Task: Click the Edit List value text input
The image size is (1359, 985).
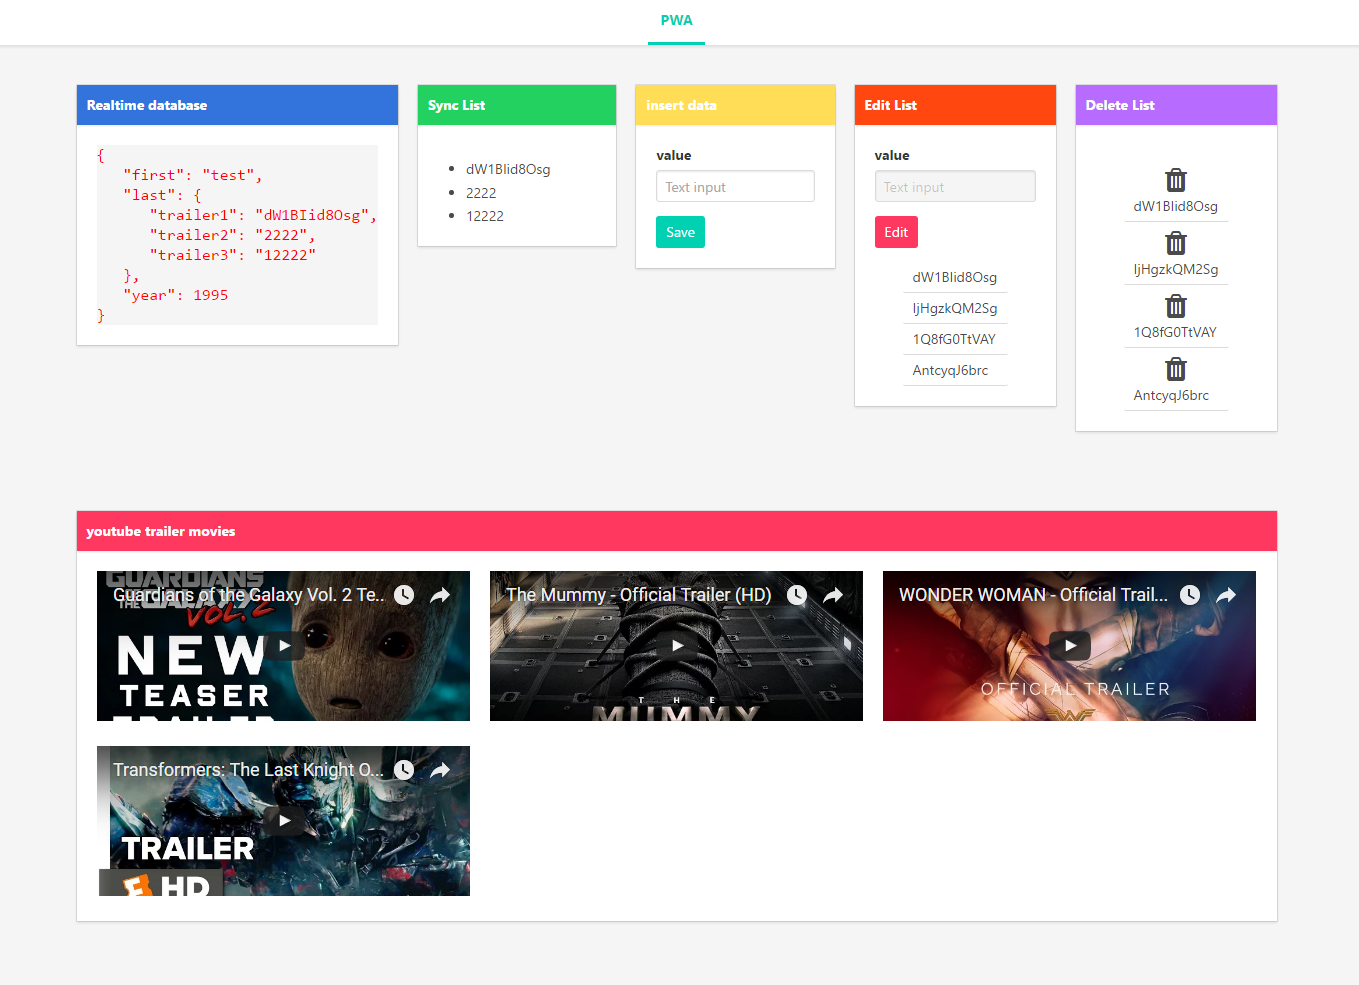Action: point(955,187)
